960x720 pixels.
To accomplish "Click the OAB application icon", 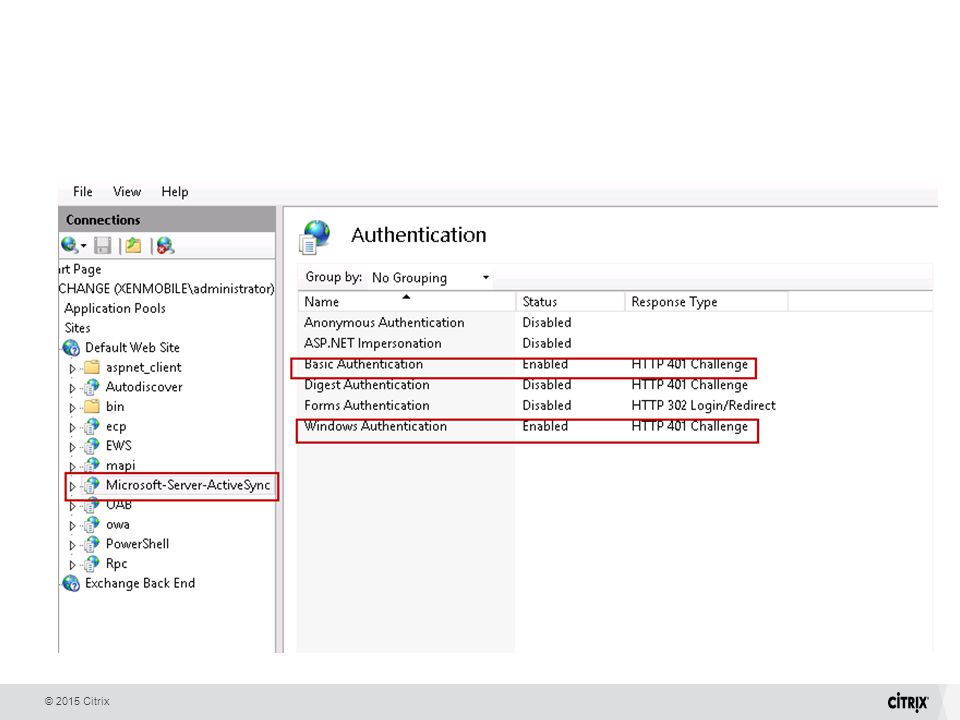I will (x=91, y=505).
